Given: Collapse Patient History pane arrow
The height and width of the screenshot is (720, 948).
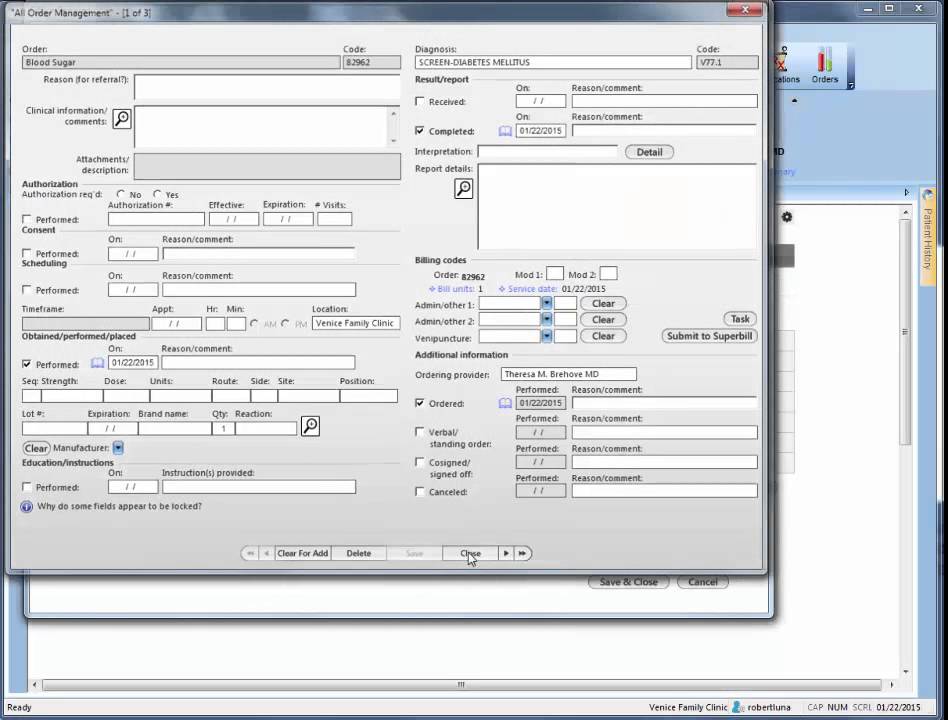Looking at the screenshot, I should [x=906, y=192].
